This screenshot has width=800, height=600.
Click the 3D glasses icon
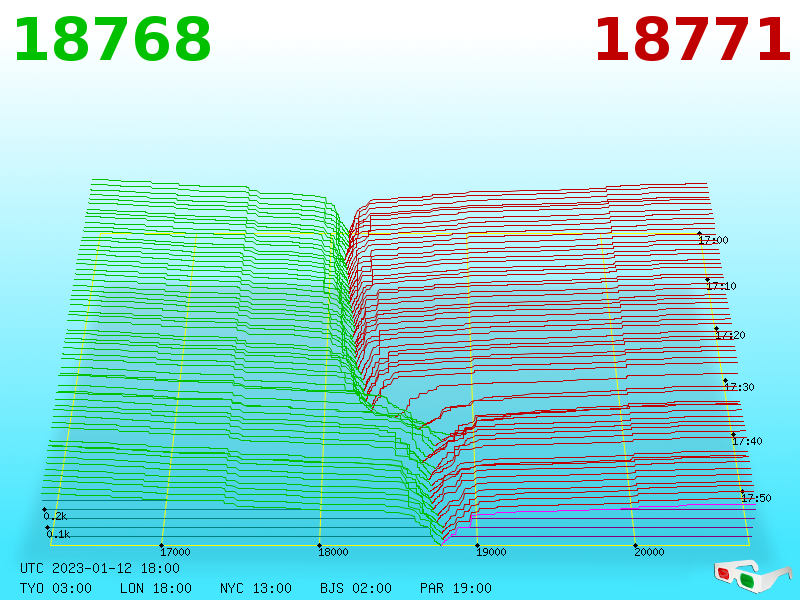tap(752, 577)
